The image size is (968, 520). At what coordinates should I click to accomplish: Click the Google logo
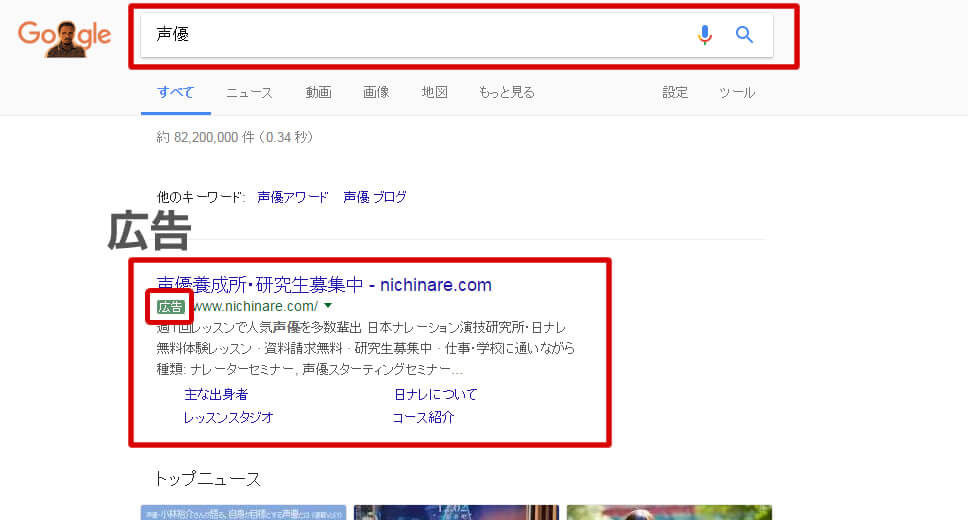[65, 38]
